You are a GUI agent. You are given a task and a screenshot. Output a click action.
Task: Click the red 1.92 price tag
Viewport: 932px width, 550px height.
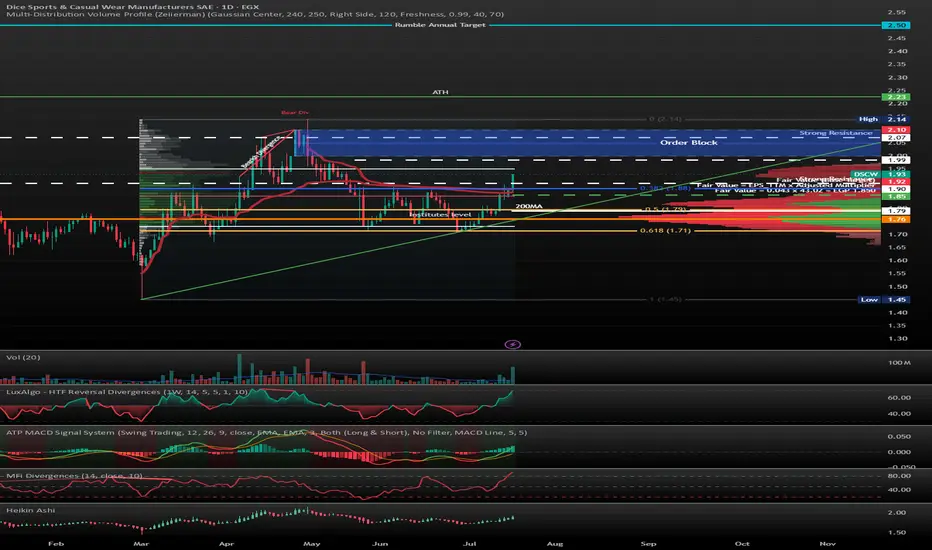(x=896, y=181)
